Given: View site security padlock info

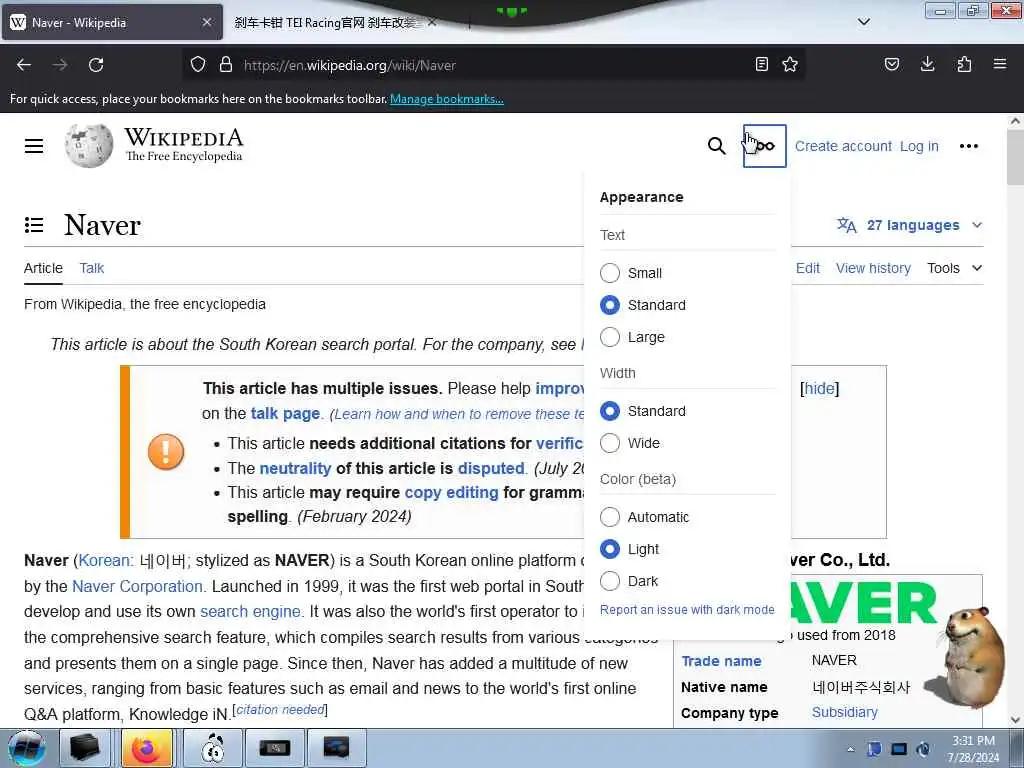Looking at the screenshot, I should (226, 65).
